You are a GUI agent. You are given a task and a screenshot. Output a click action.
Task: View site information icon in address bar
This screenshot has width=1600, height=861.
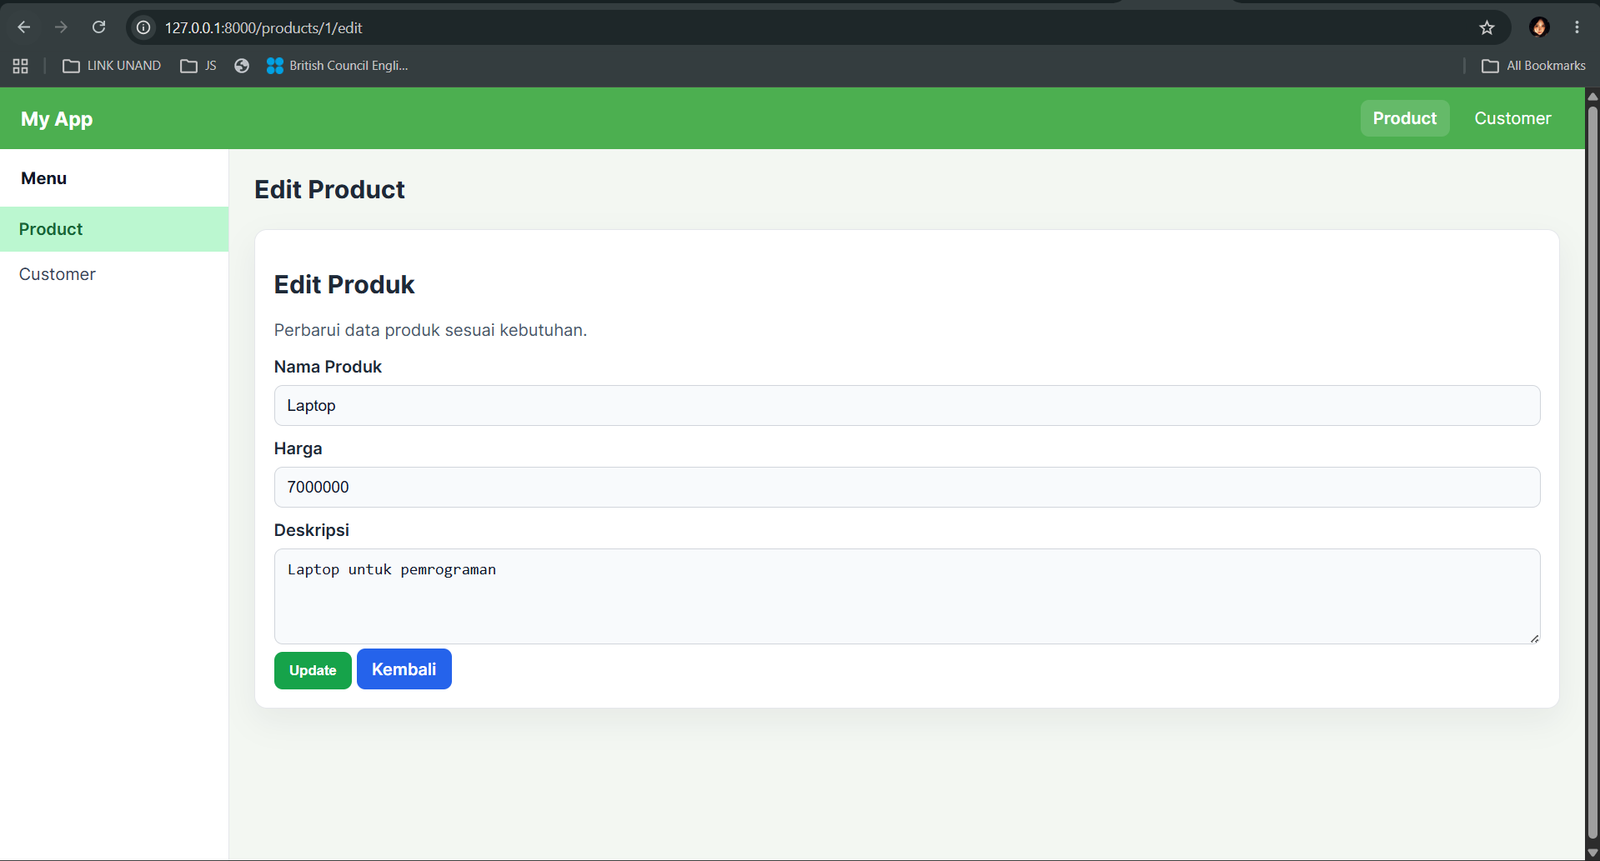point(144,27)
